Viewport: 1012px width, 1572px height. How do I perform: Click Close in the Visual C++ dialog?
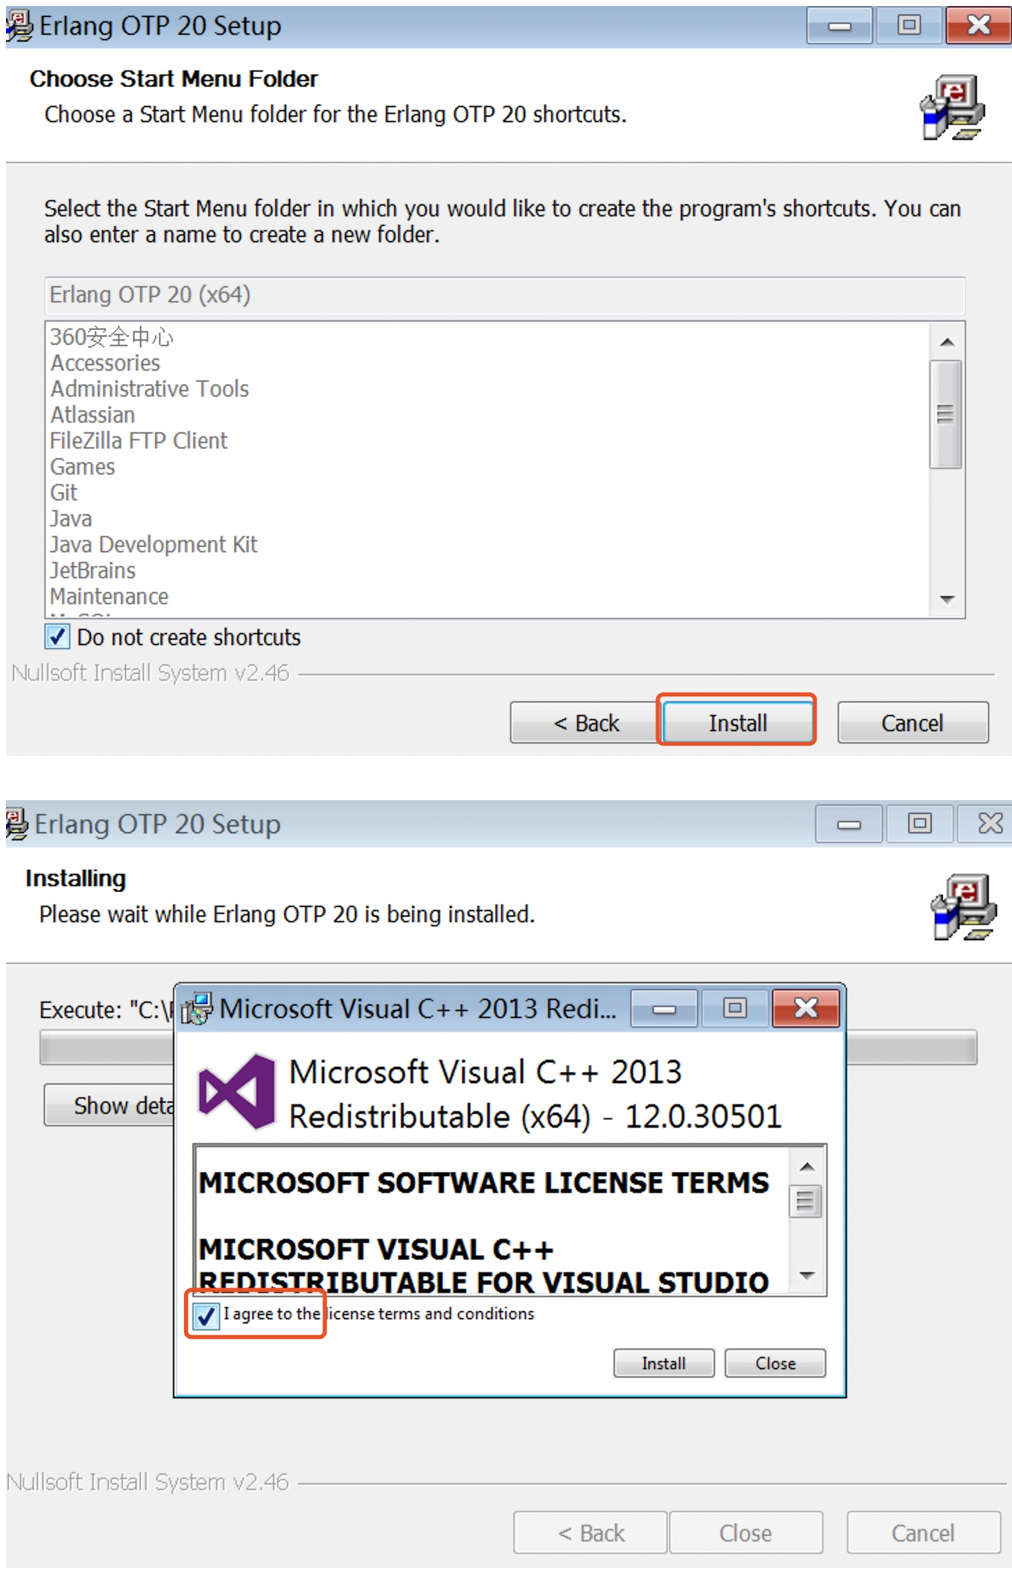coord(775,1363)
